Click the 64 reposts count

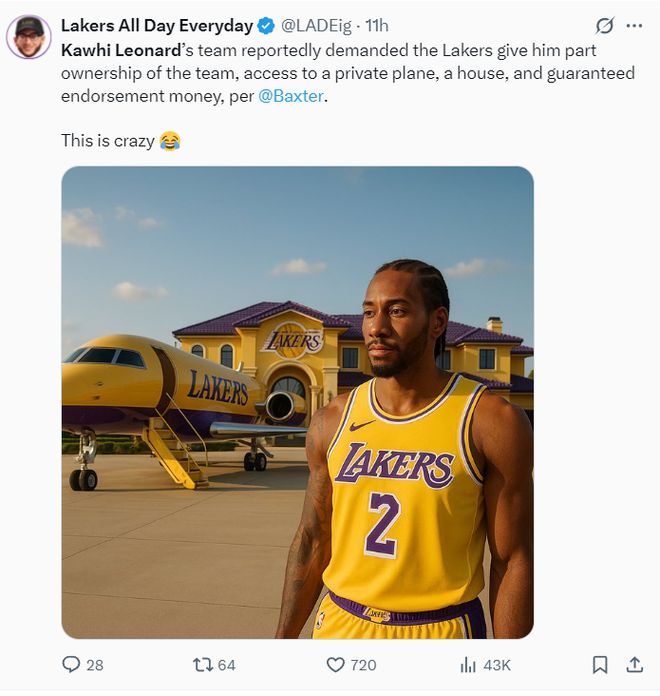pyautogui.click(x=226, y=665)
